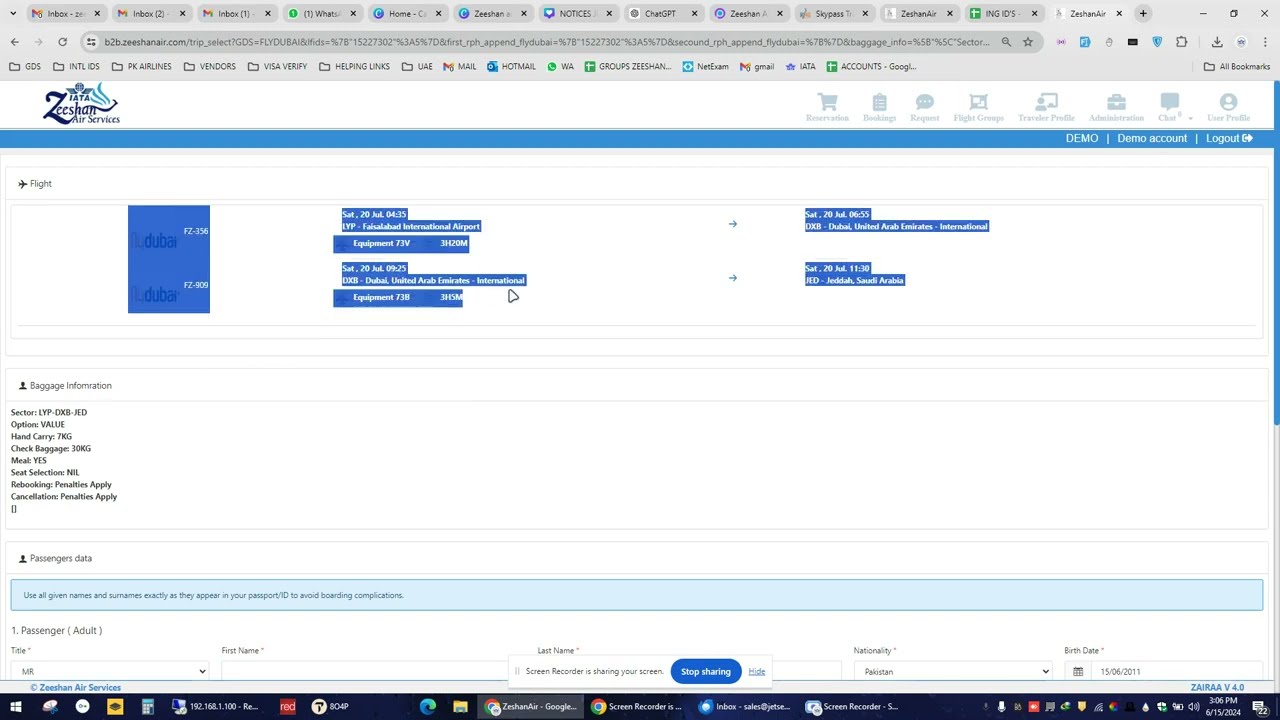Click the browser back arrow
This screenshot has height=720, width=1280.
[14, 42]
